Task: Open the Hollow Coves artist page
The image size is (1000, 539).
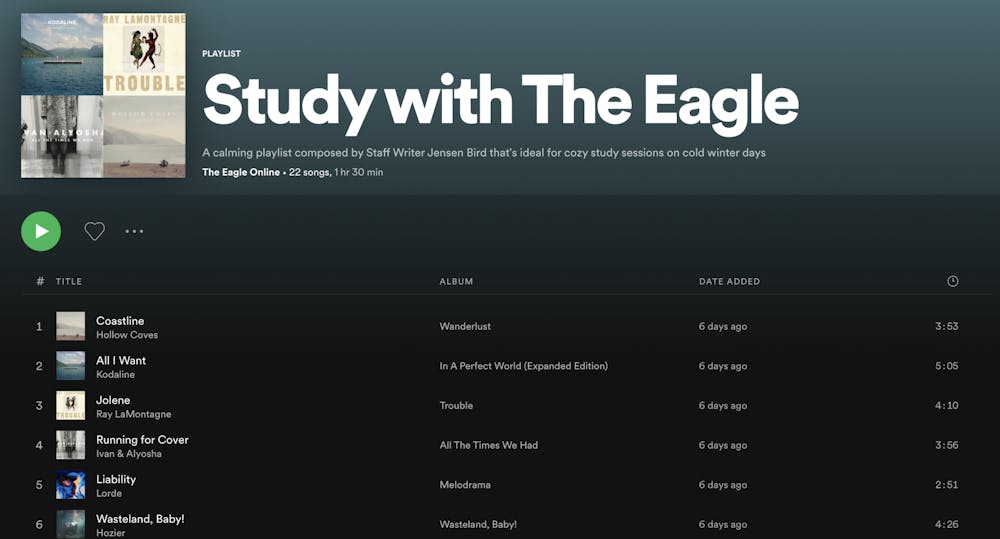Action: coord(127,335)
